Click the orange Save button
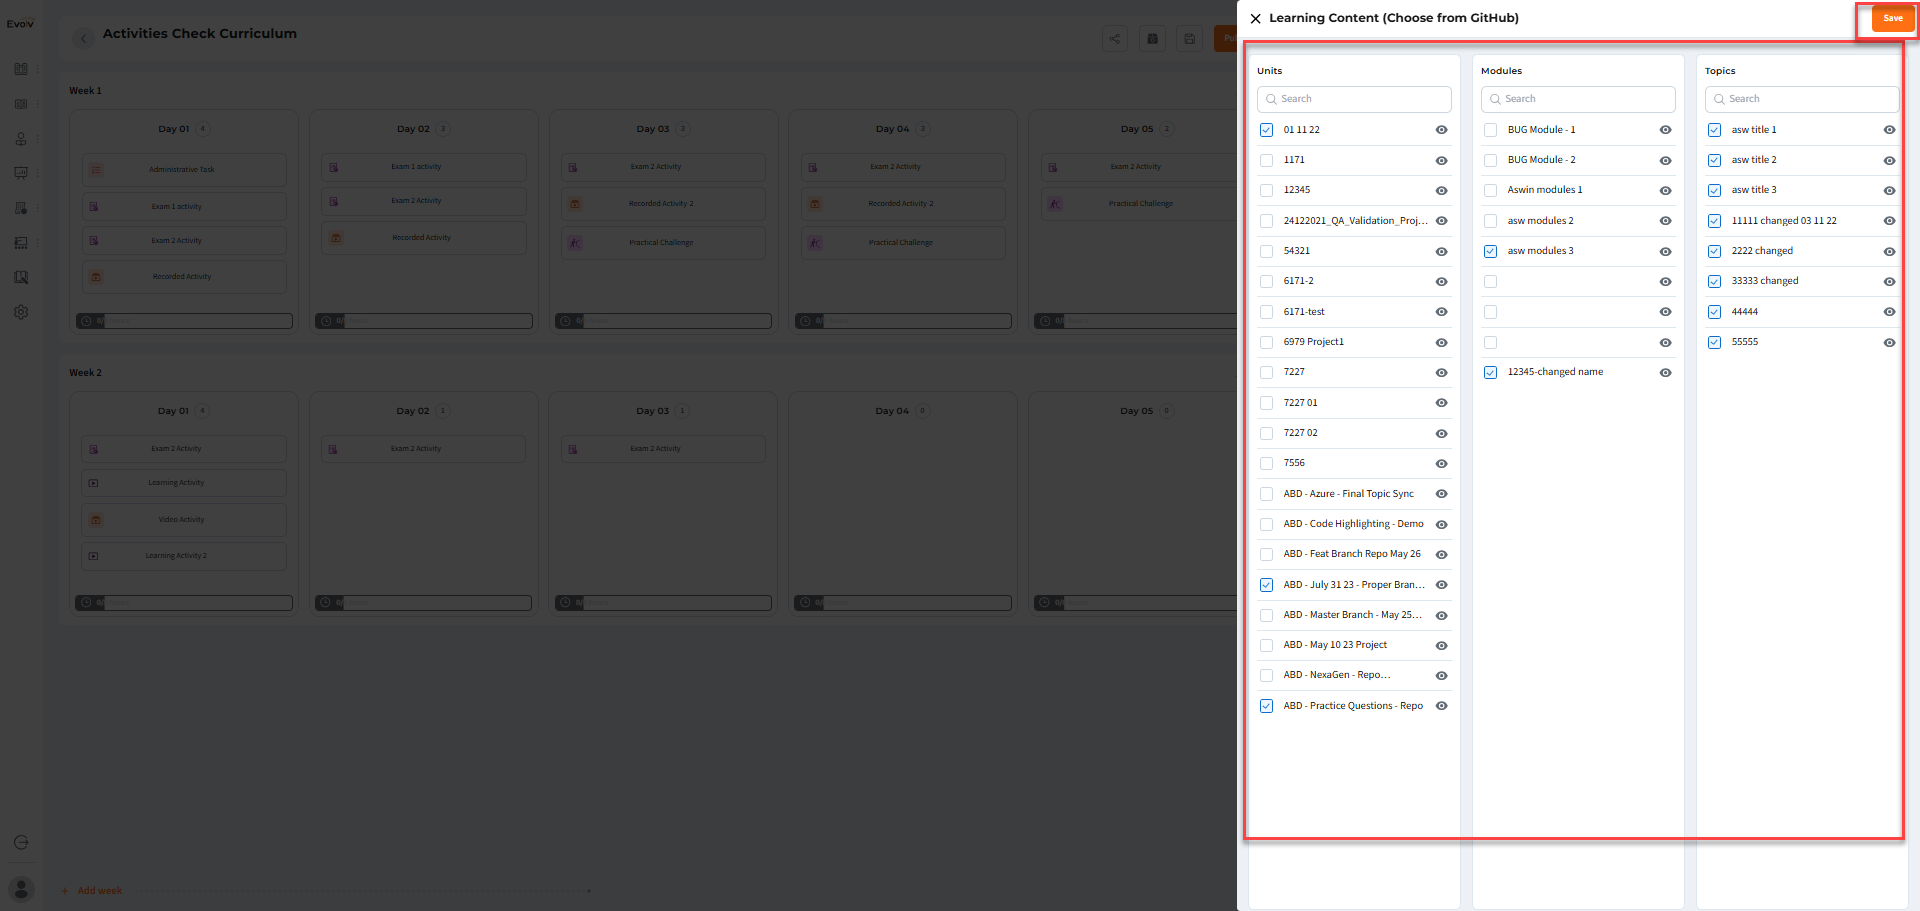Screen dimensions: 1920x911 1892,18
